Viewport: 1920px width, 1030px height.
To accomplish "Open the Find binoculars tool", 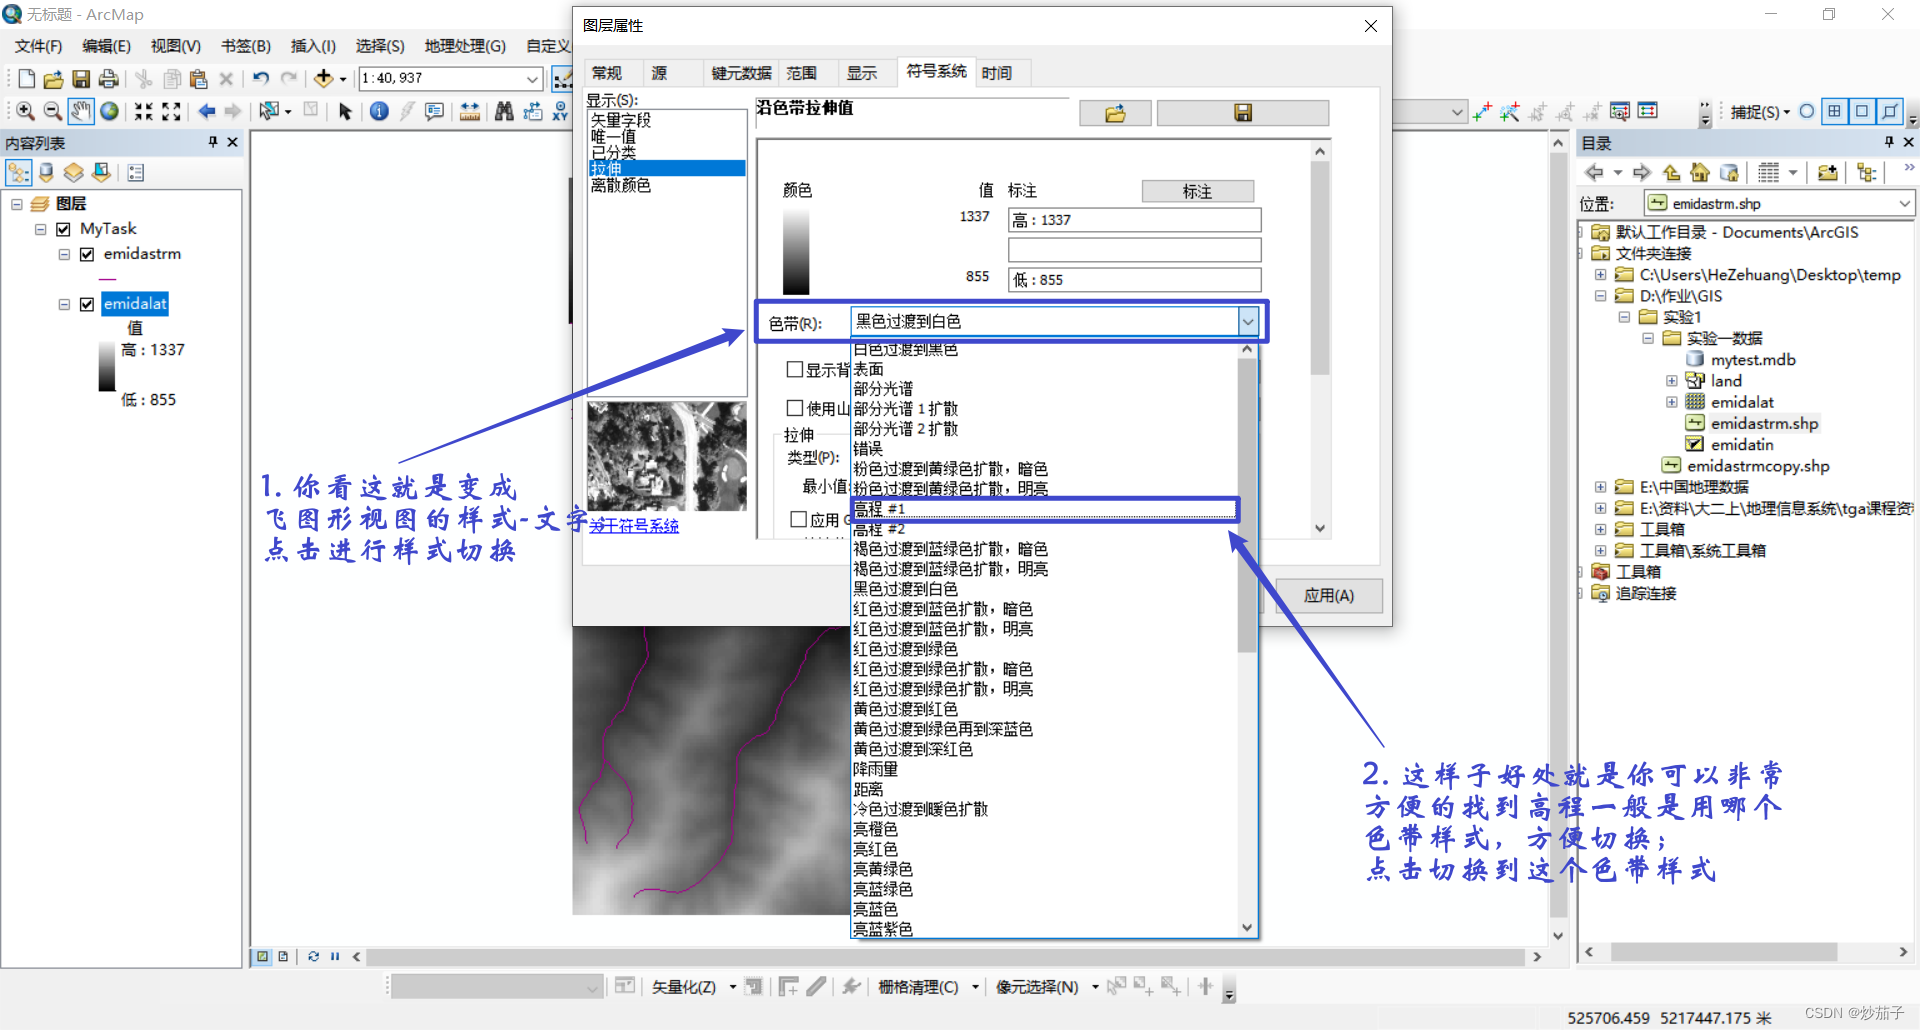I will [x=504, y=111].
